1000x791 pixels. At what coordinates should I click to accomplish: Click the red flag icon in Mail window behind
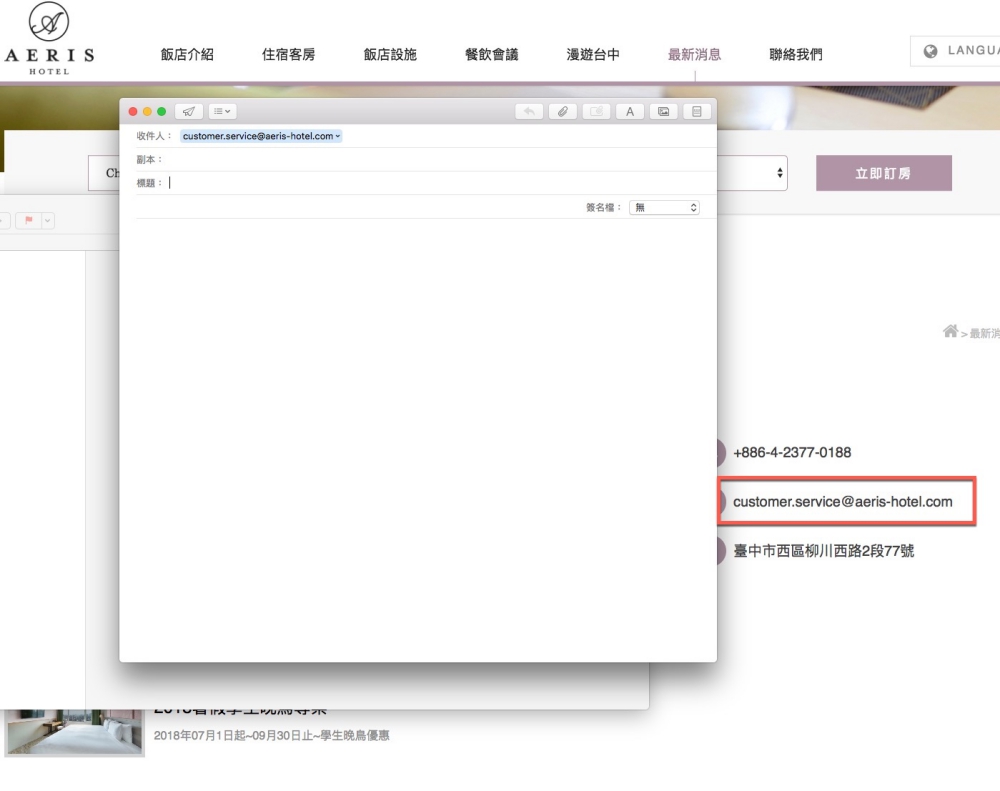[29, 221]
